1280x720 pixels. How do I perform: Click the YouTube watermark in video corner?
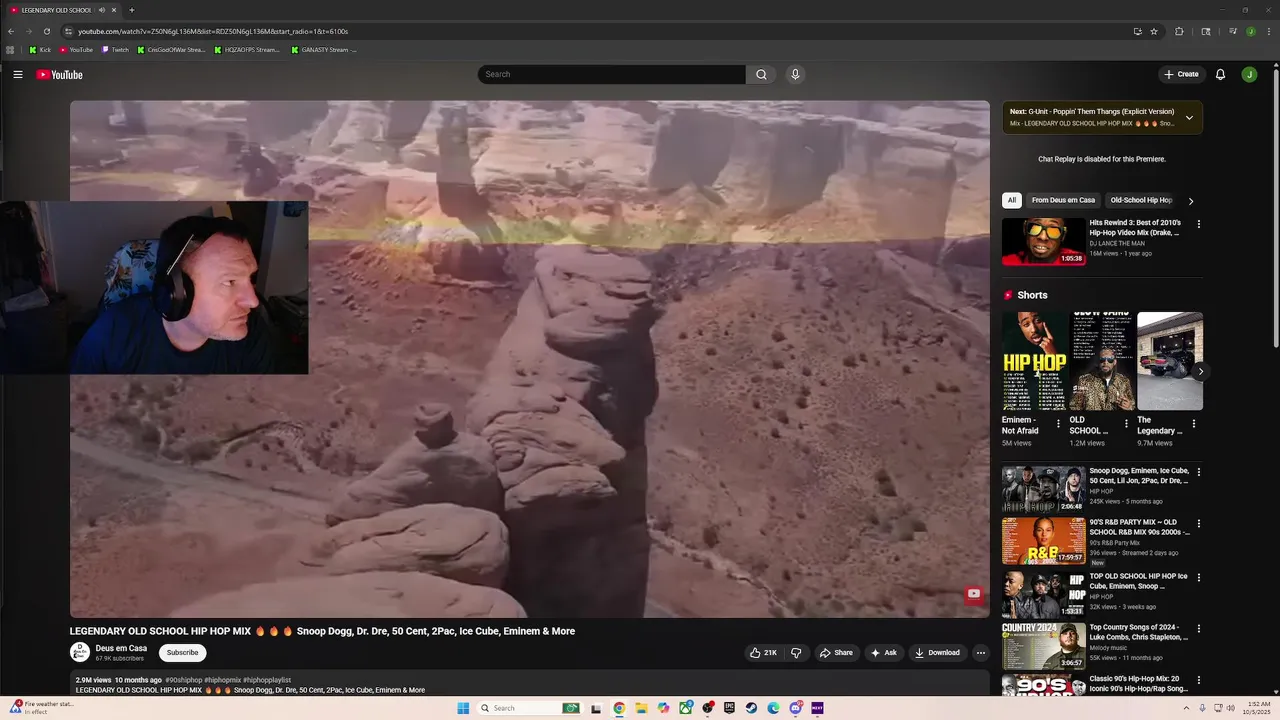(973, 594)
